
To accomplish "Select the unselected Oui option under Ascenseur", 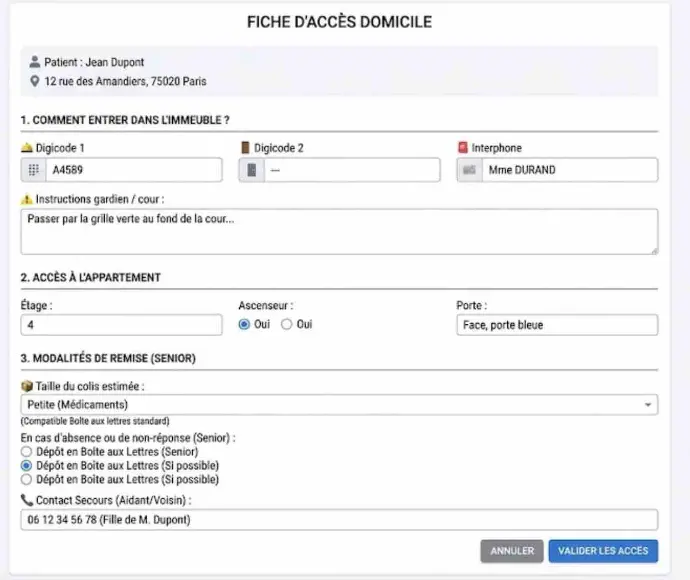I will [x=287, y=325].
